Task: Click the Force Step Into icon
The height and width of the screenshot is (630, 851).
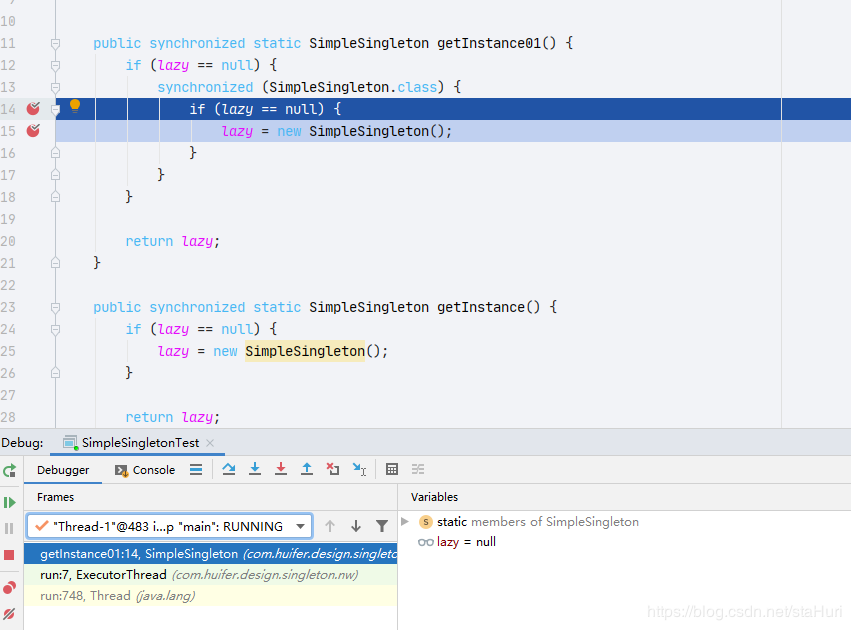Action: (281, 469)
